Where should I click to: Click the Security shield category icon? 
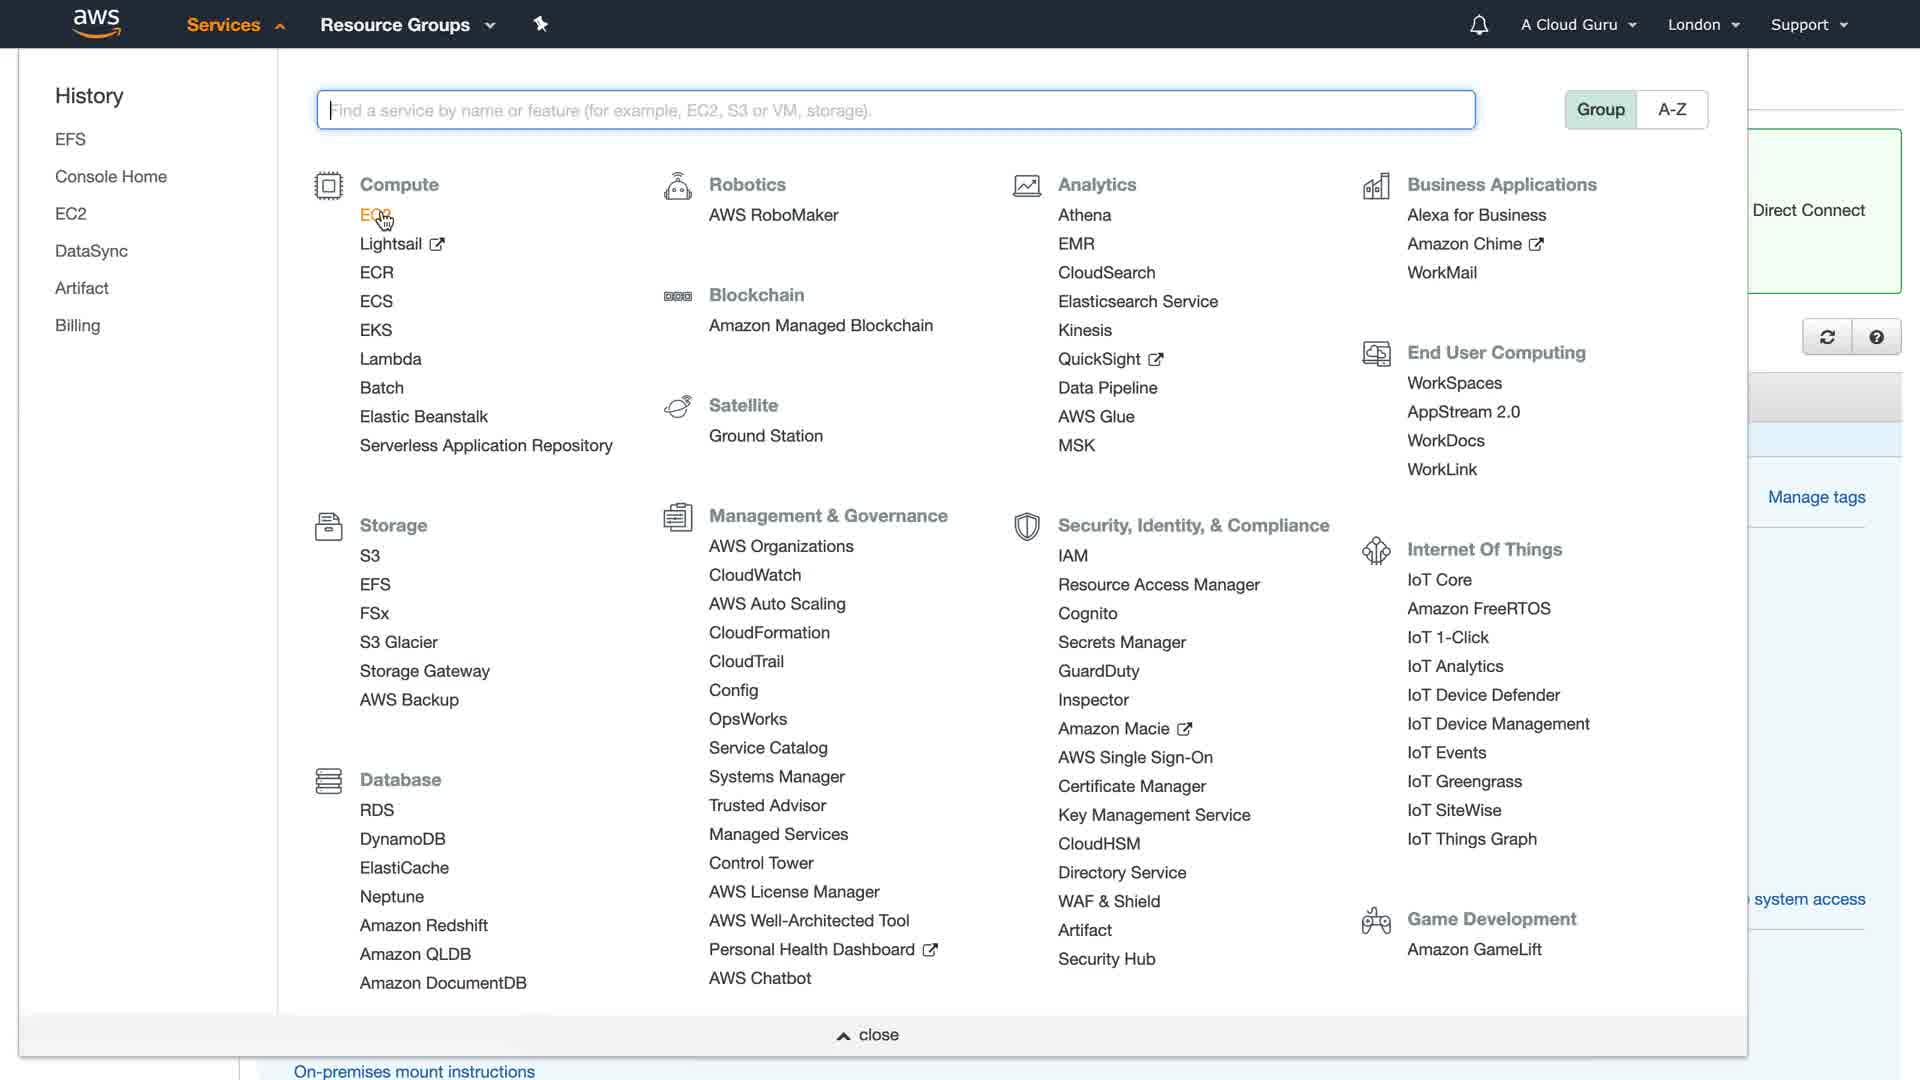tap(1027, 526)
